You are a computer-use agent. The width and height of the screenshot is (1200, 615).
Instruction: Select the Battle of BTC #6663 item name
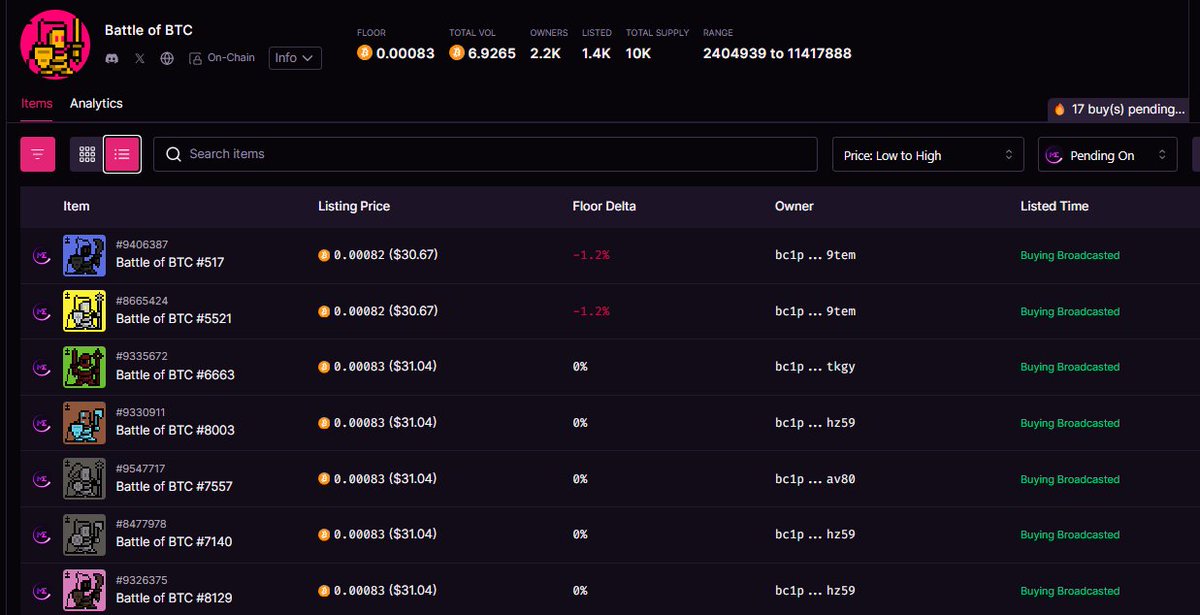pyautogui.click(x=175, y=375)
